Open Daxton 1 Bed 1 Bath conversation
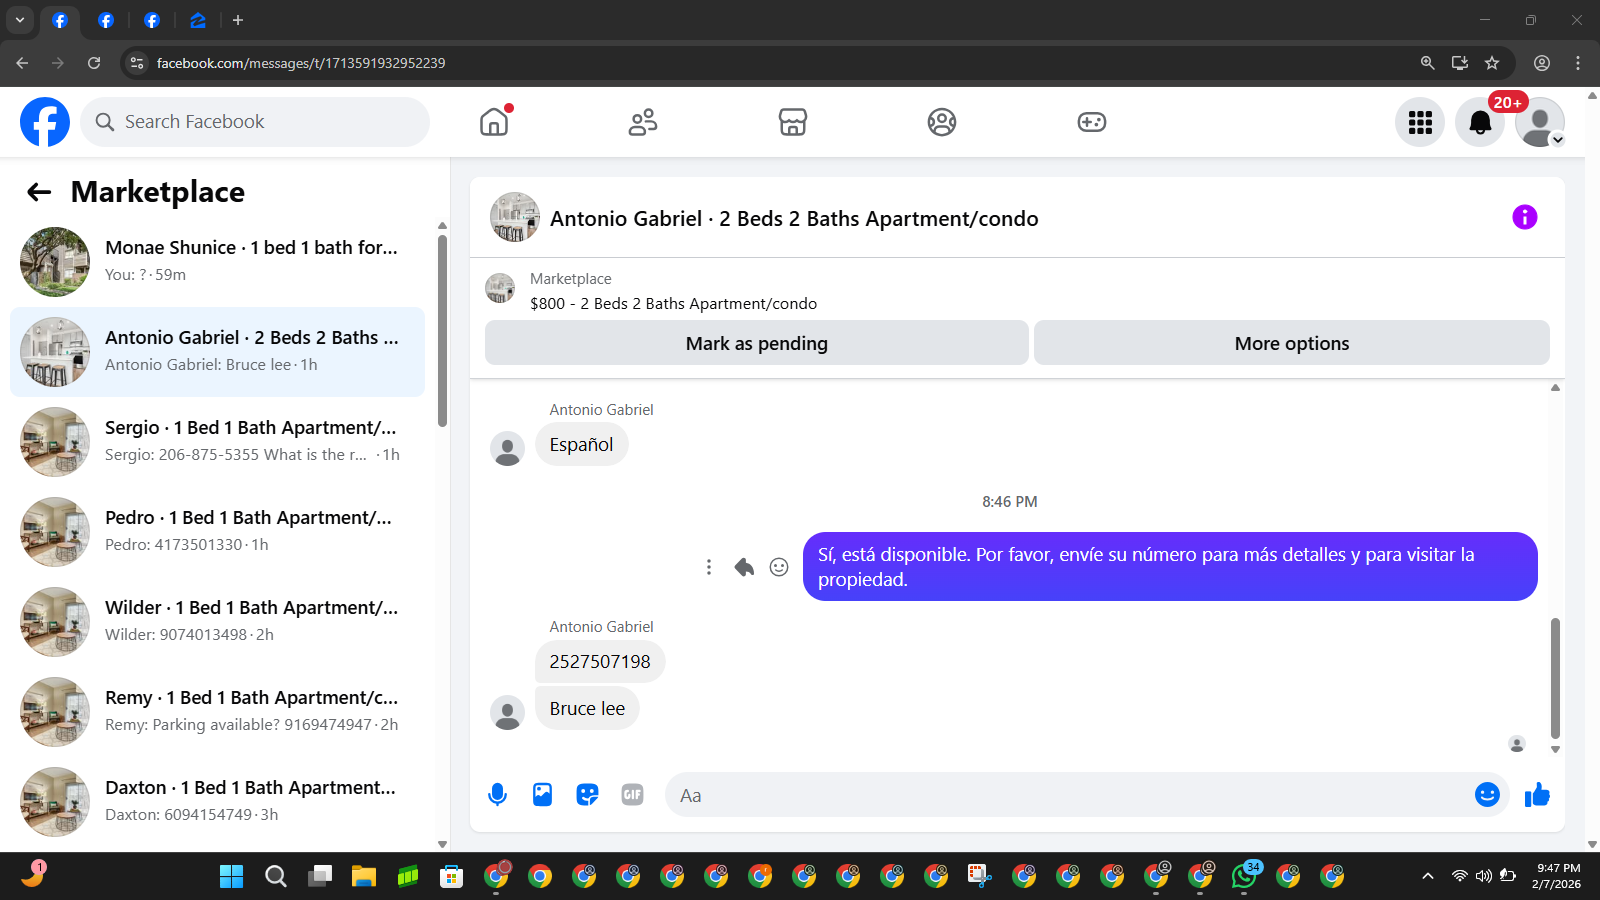 (x=217, y=802)
